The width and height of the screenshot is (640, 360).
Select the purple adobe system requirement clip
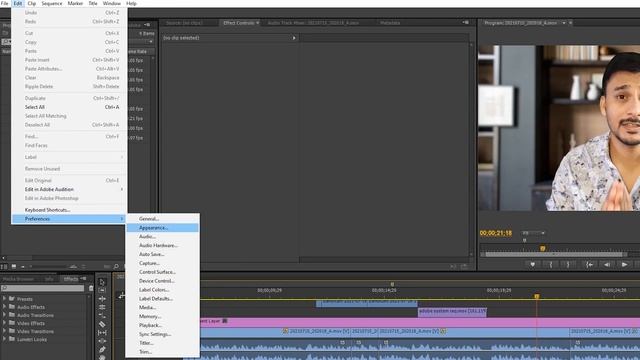(452, 312)
